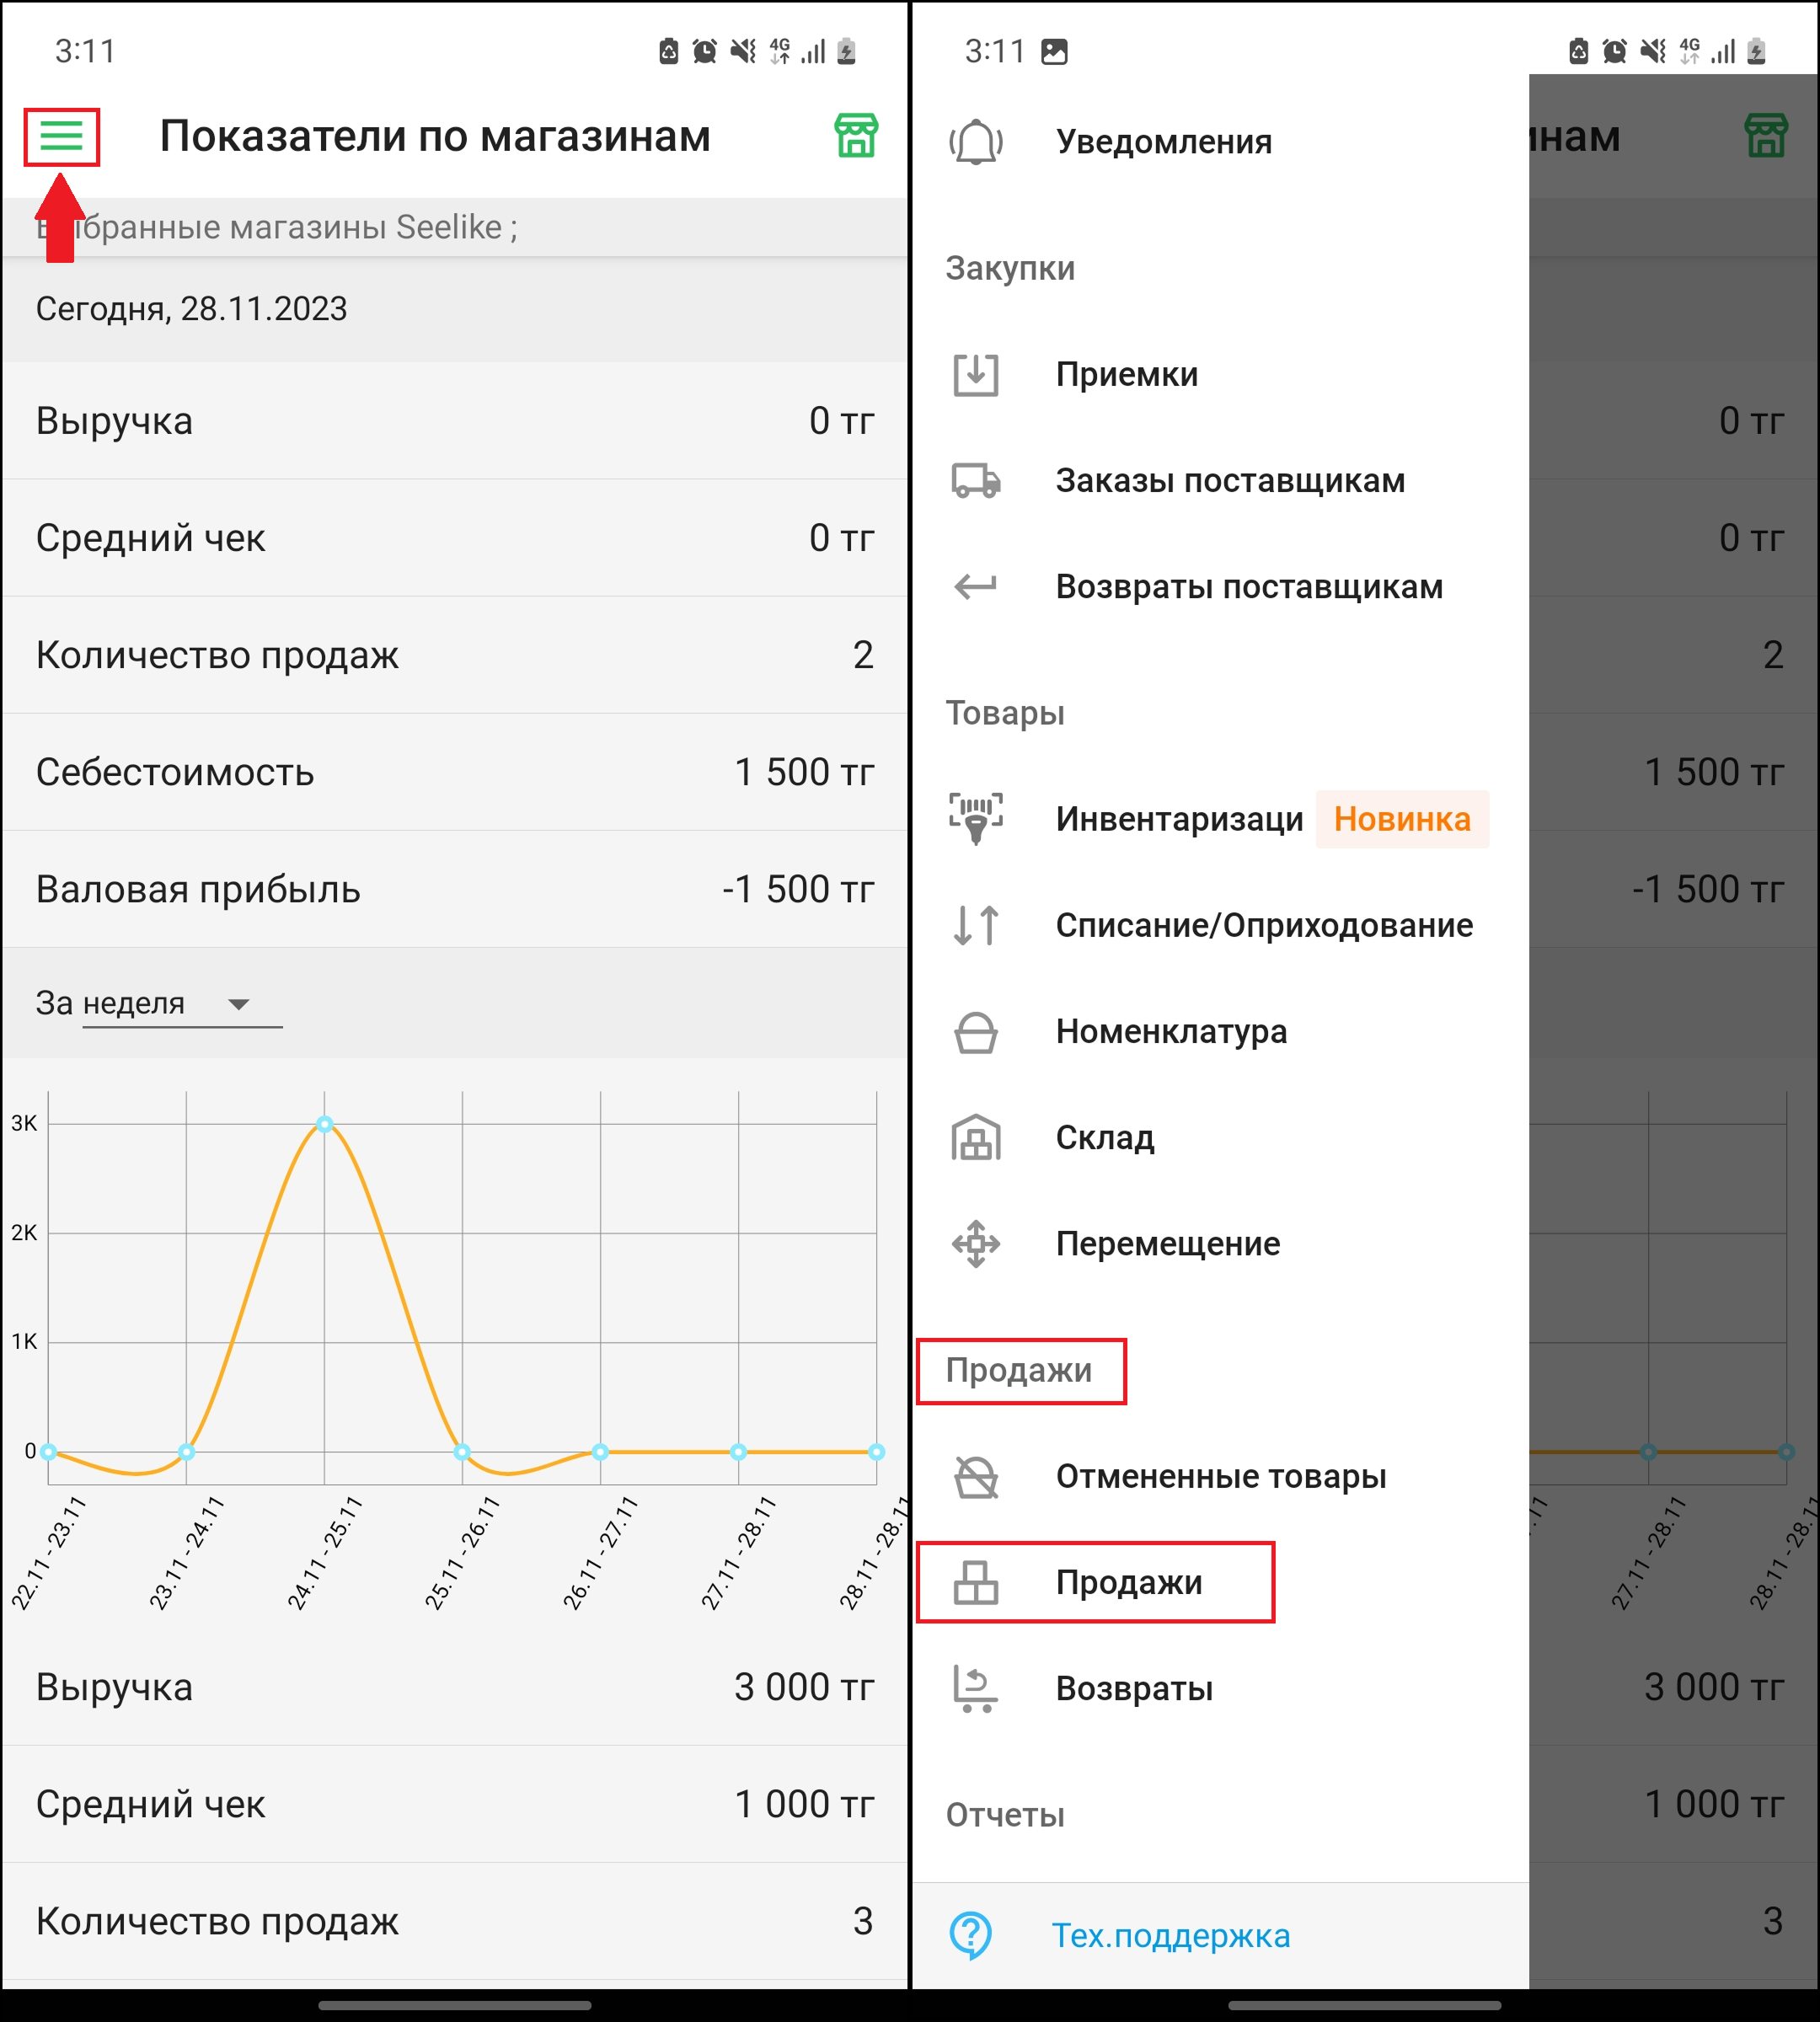This screenshot has height=2022, width=1820.
Task: Tap the Приемки download-box icon
Action: (x=975, y=375)
